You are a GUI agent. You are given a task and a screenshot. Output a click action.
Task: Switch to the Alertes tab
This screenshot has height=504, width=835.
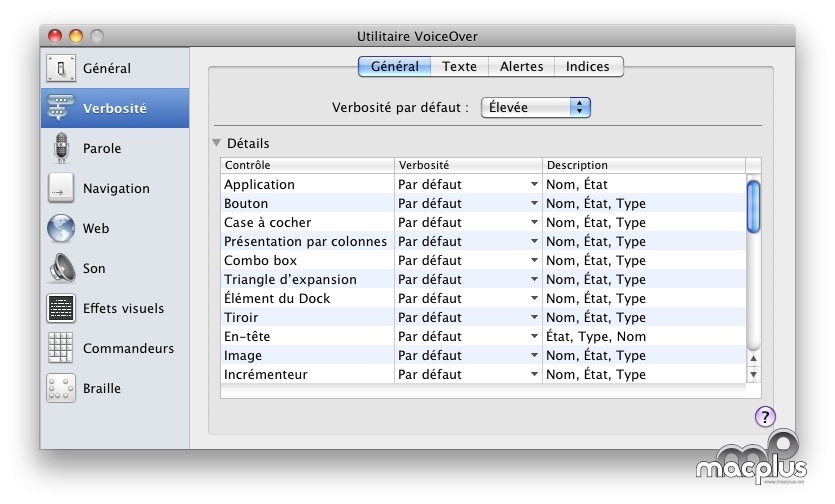(521, 67)
